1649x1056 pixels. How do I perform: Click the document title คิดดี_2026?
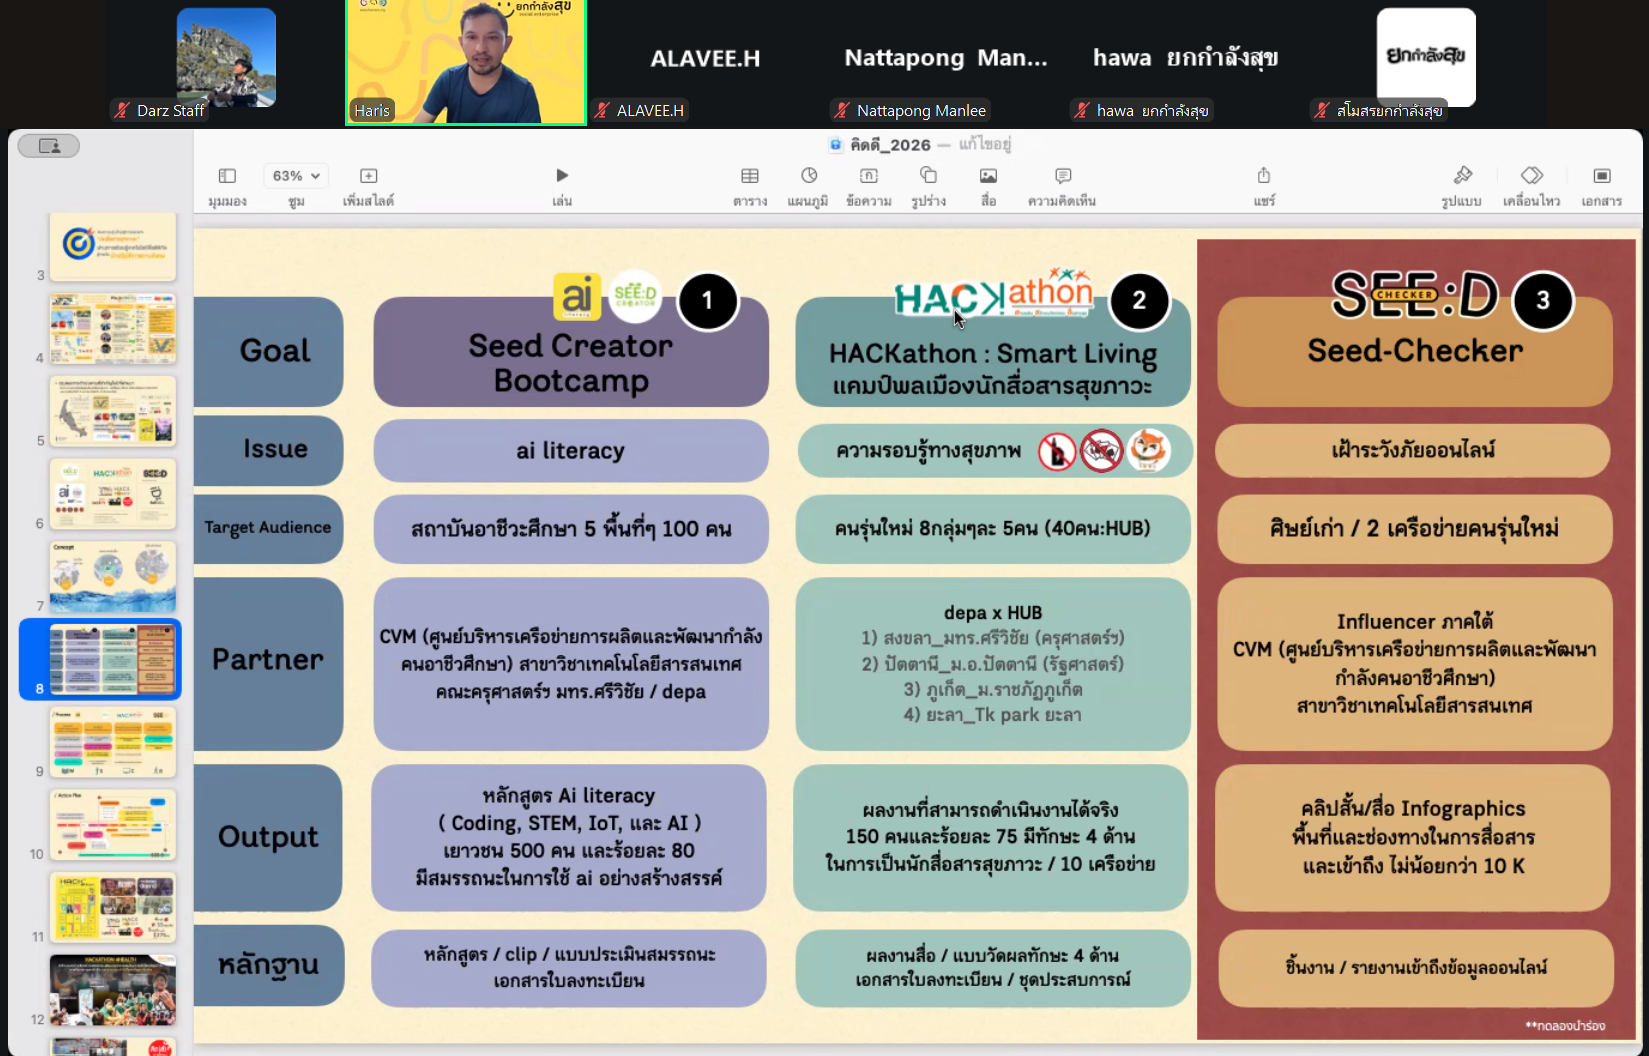(890, 145)
